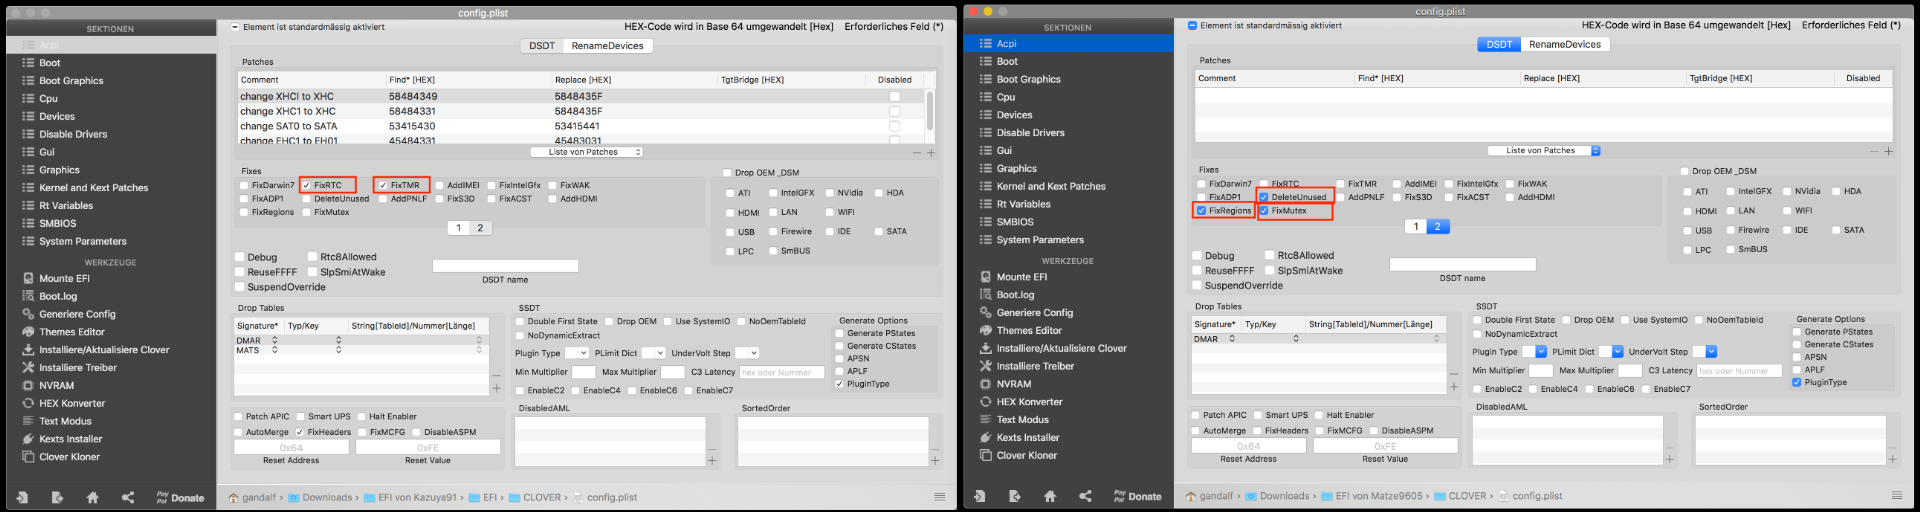Open Kexts Installer in the right window
The image size is (1920, 512).
1027,438
